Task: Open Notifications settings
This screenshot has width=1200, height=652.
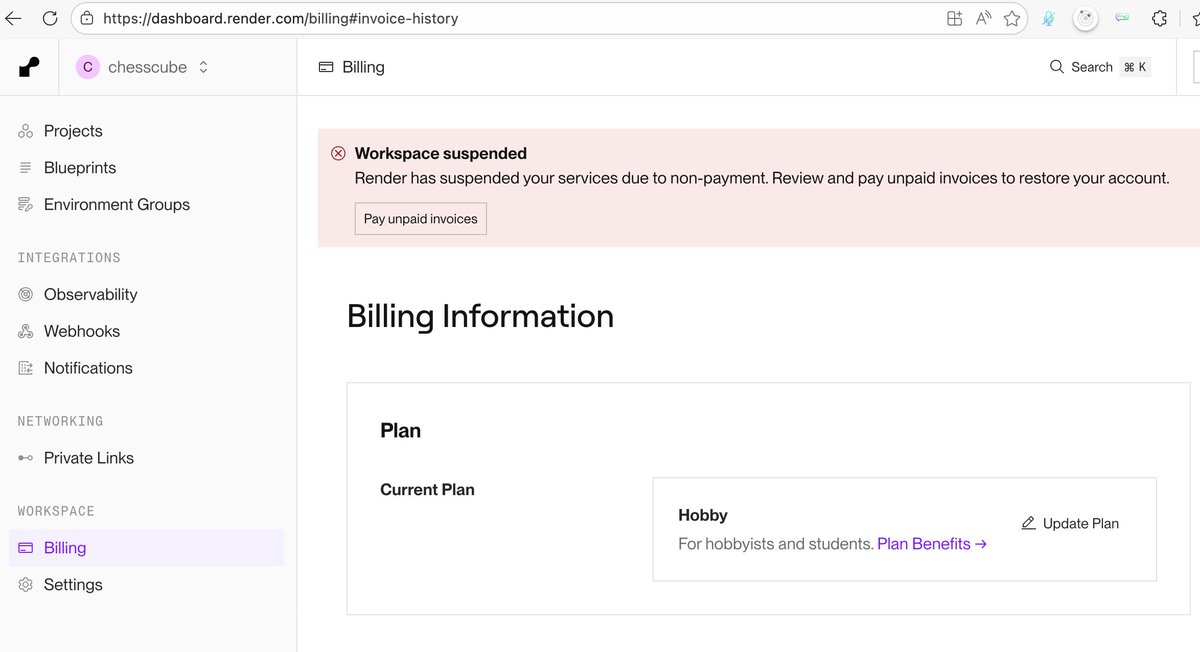Action: 88,368
